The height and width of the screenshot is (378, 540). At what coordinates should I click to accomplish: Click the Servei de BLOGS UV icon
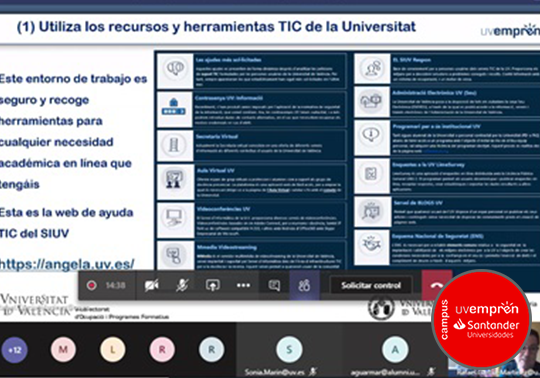[x=371, y=211]
